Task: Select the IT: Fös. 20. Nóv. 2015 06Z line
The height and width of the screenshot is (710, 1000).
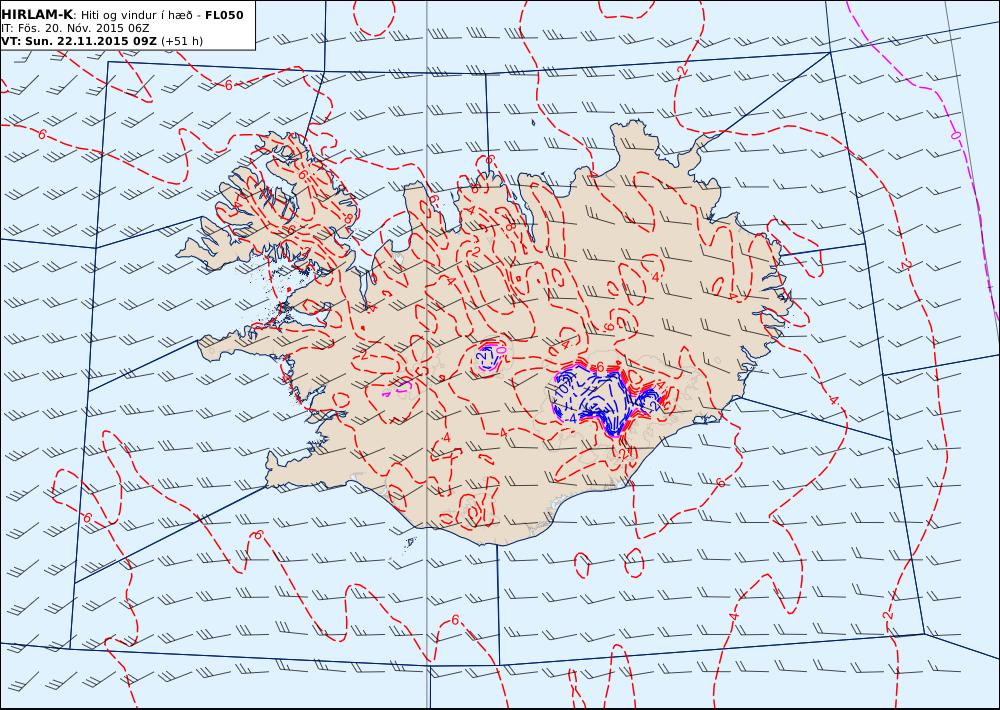Action: tap(75, 28)
